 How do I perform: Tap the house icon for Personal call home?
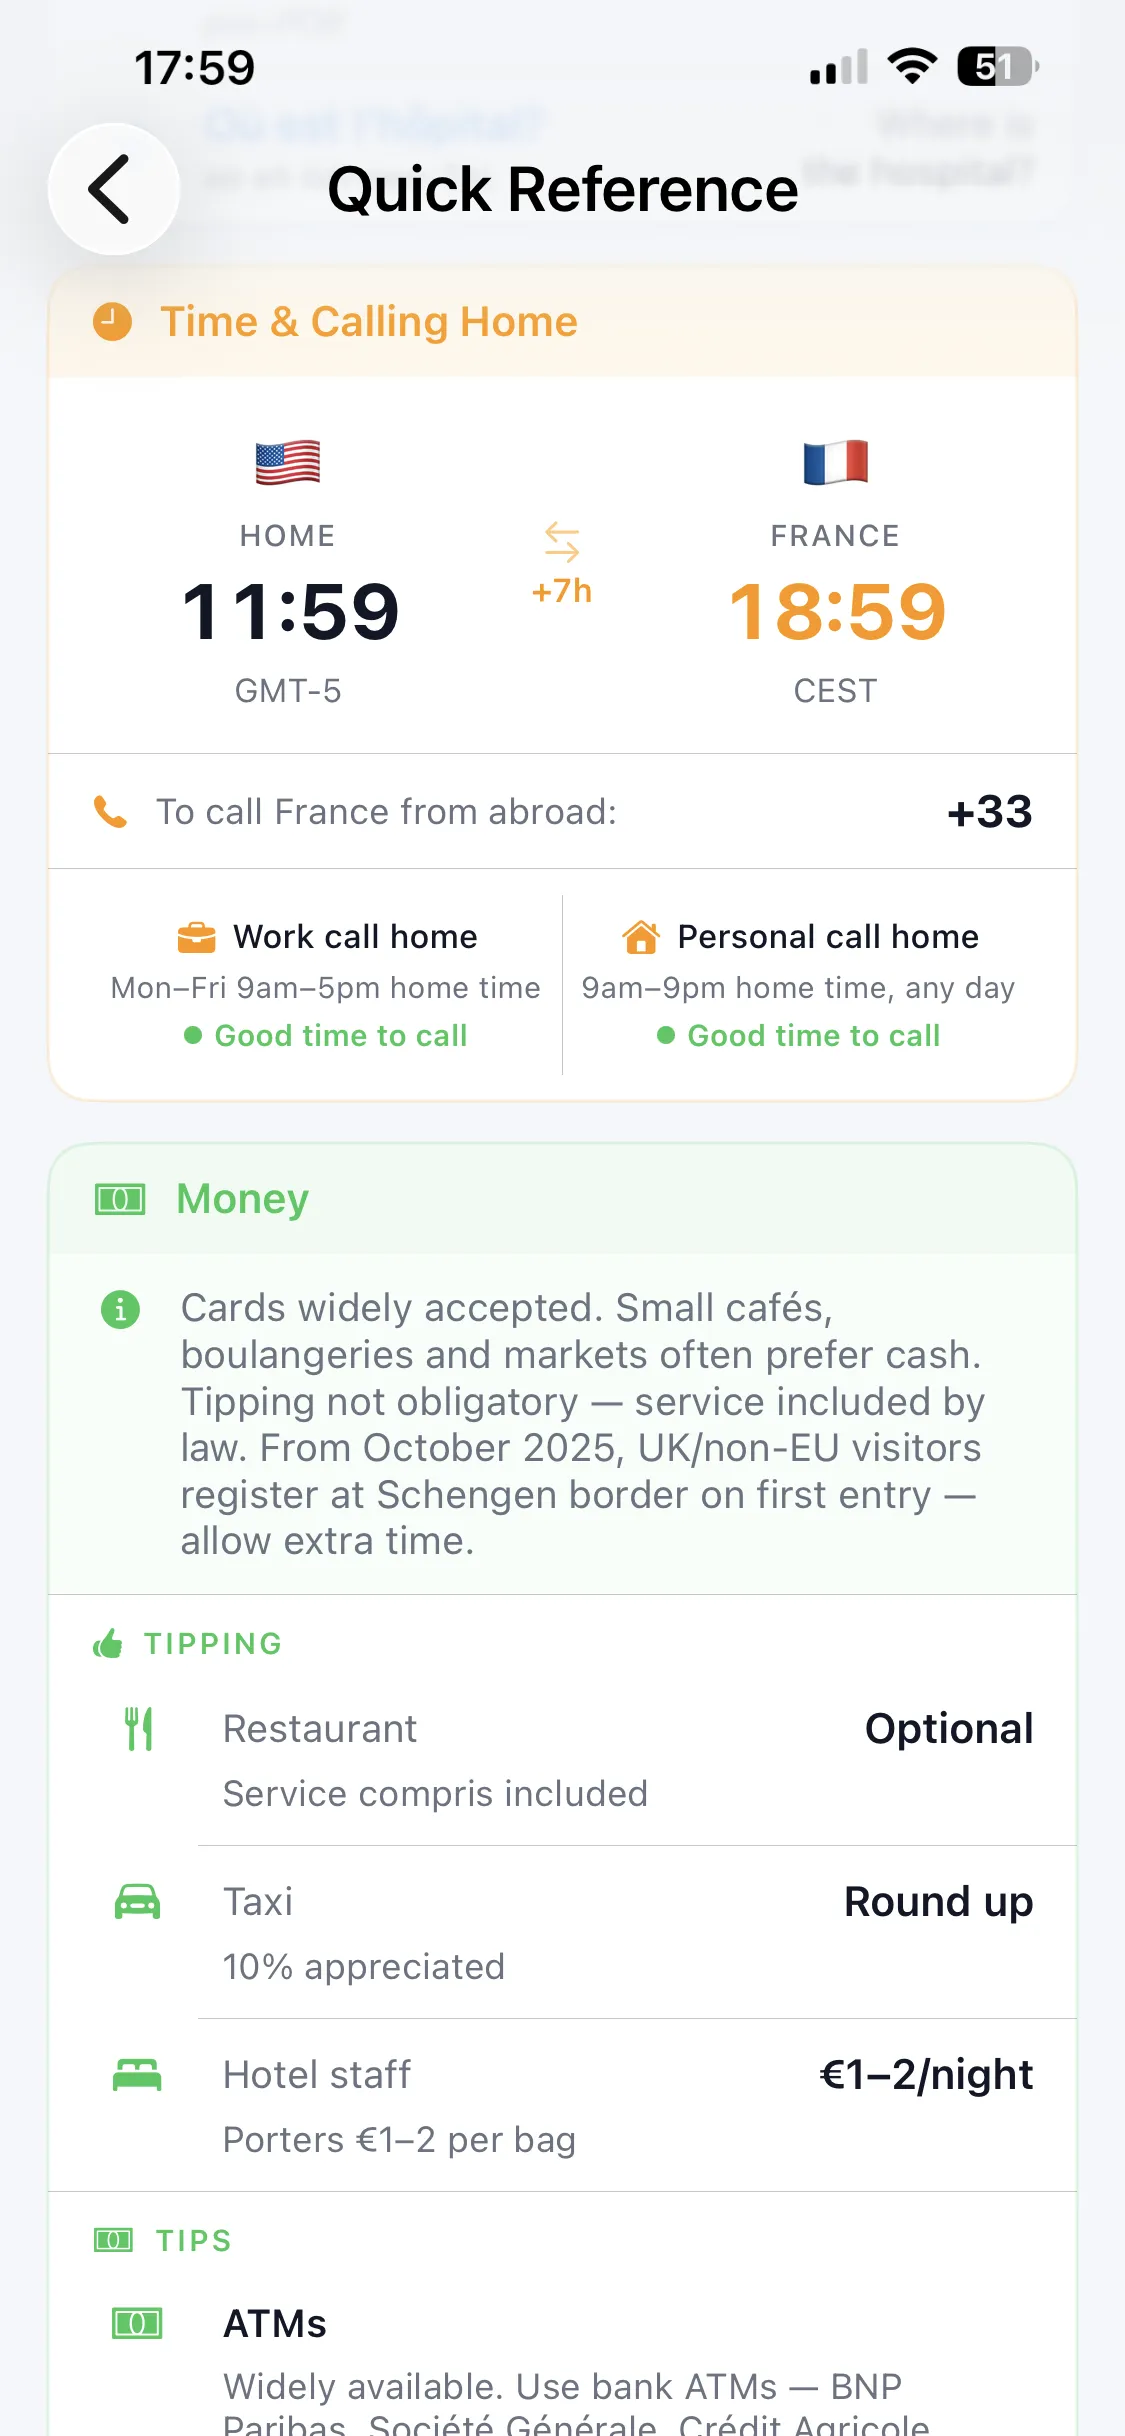coord(641,937)
